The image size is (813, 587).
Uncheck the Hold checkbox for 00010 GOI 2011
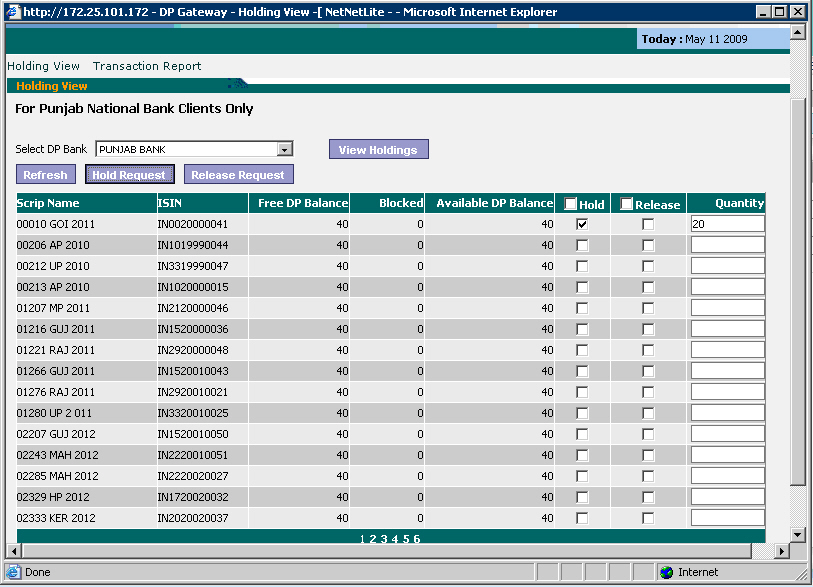pyautogui.click(x=582, y=224)
